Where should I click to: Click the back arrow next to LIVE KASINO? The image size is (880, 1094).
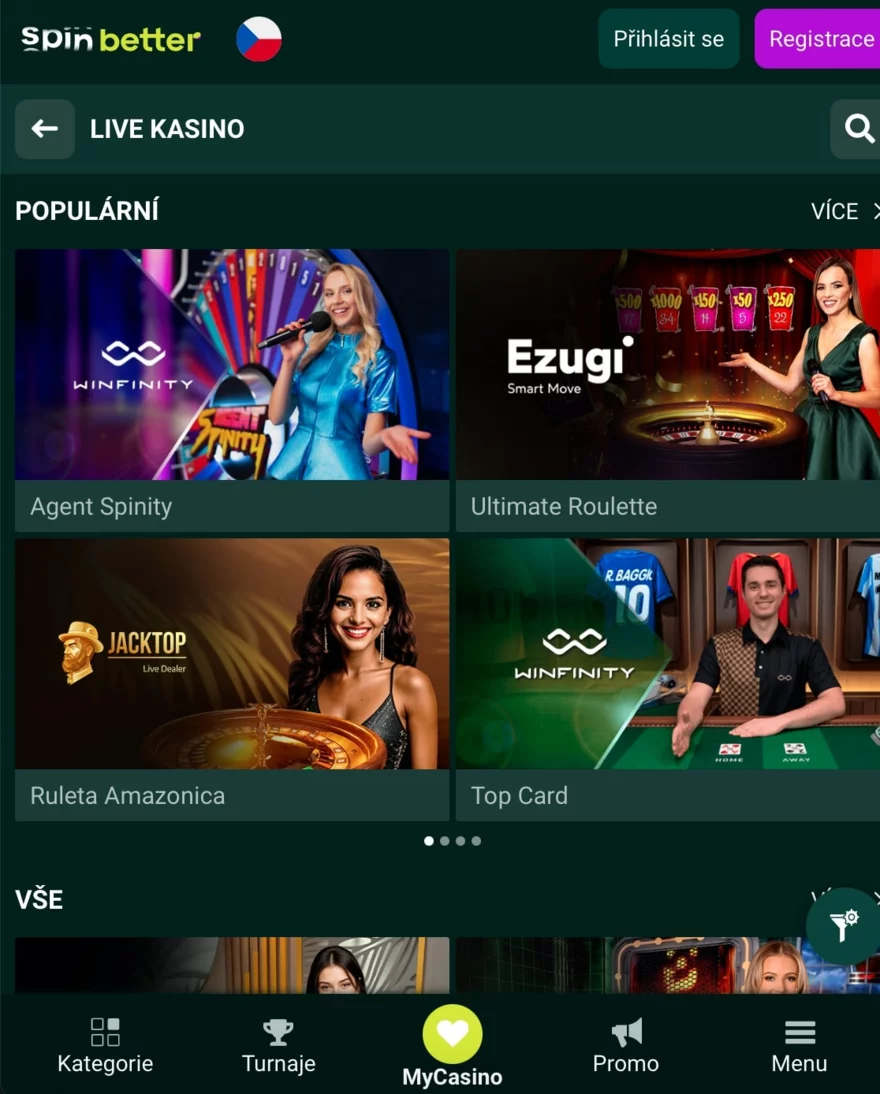coord(45,129)
